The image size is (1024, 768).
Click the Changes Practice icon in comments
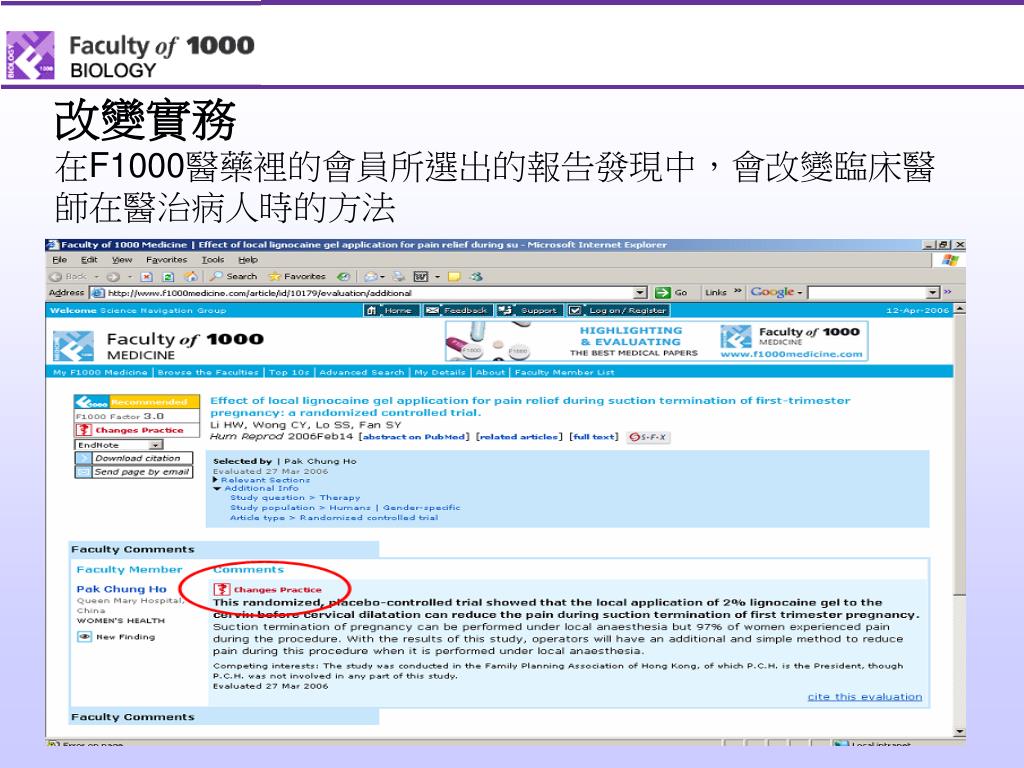click(x=222, y=590)
